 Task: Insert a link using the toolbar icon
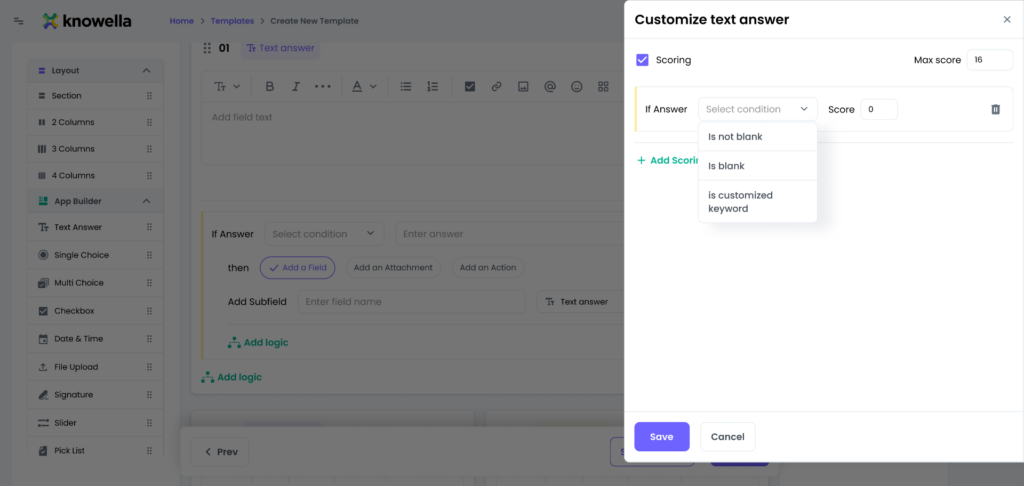[496, 87]
